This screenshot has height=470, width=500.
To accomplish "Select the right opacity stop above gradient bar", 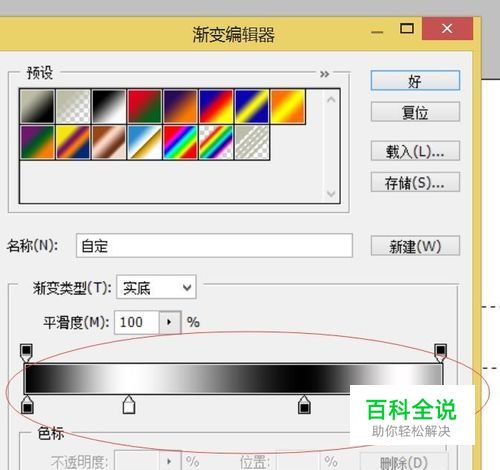I will tap(441, 353).
